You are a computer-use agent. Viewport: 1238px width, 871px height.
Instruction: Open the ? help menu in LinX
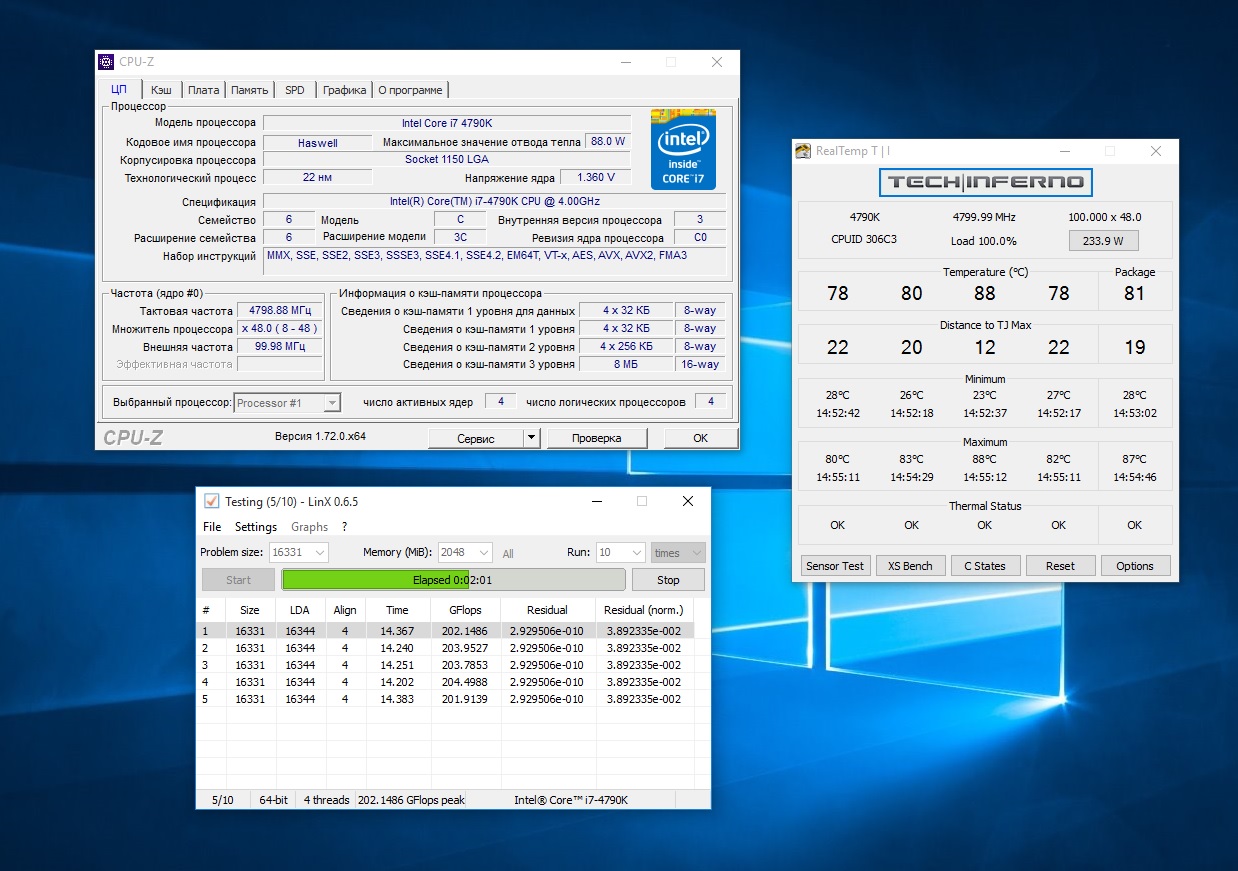[x=344, y=527]
